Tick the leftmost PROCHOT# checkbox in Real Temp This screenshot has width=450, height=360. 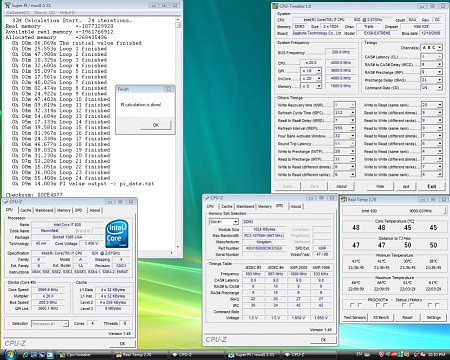click(x=352, y=305)
